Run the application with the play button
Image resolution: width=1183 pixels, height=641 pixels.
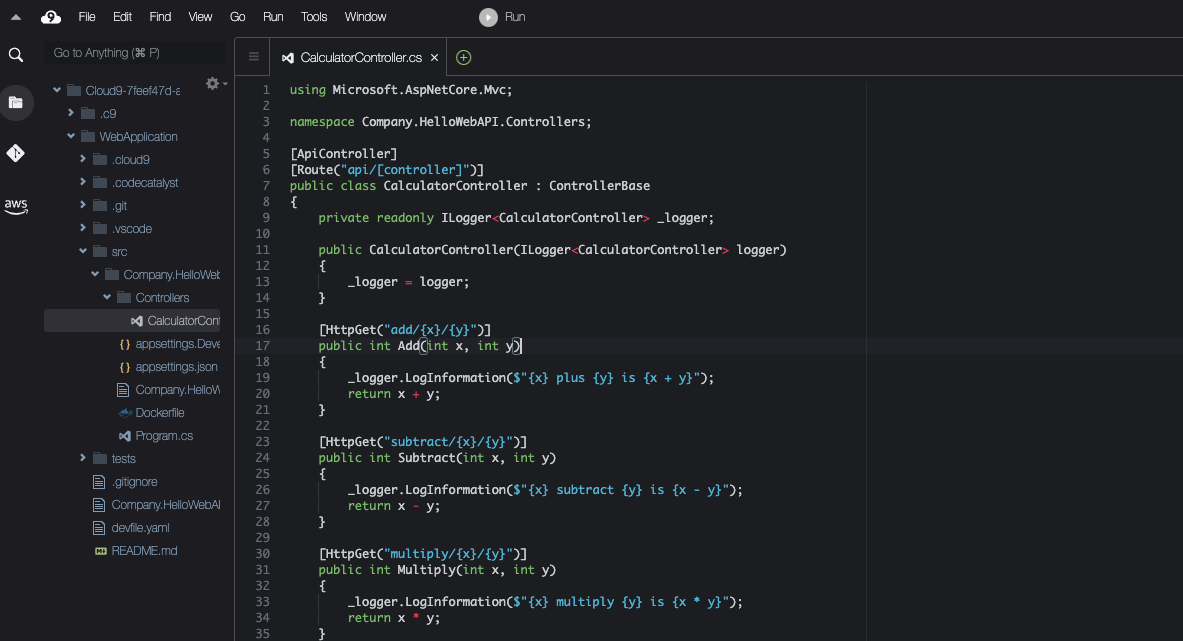(486, 16)
